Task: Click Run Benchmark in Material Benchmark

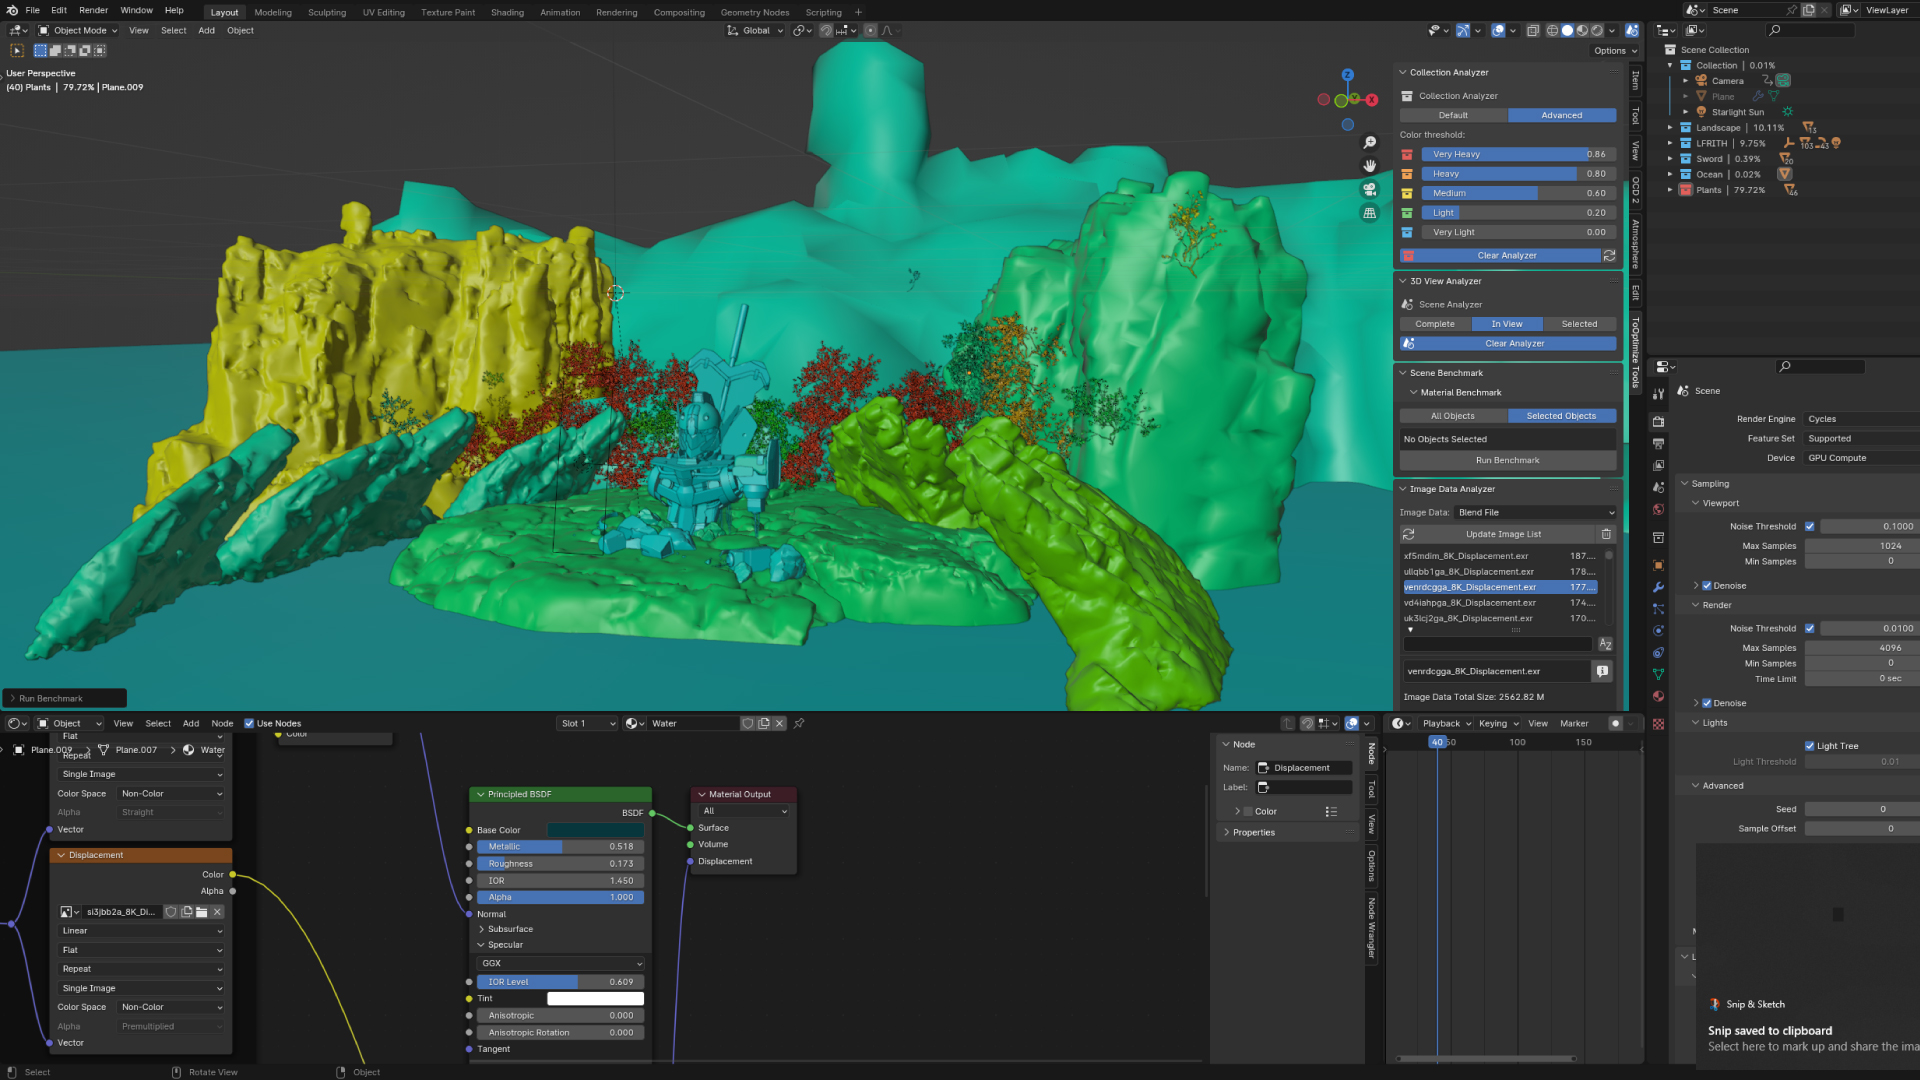Action: click(1507, 460)
